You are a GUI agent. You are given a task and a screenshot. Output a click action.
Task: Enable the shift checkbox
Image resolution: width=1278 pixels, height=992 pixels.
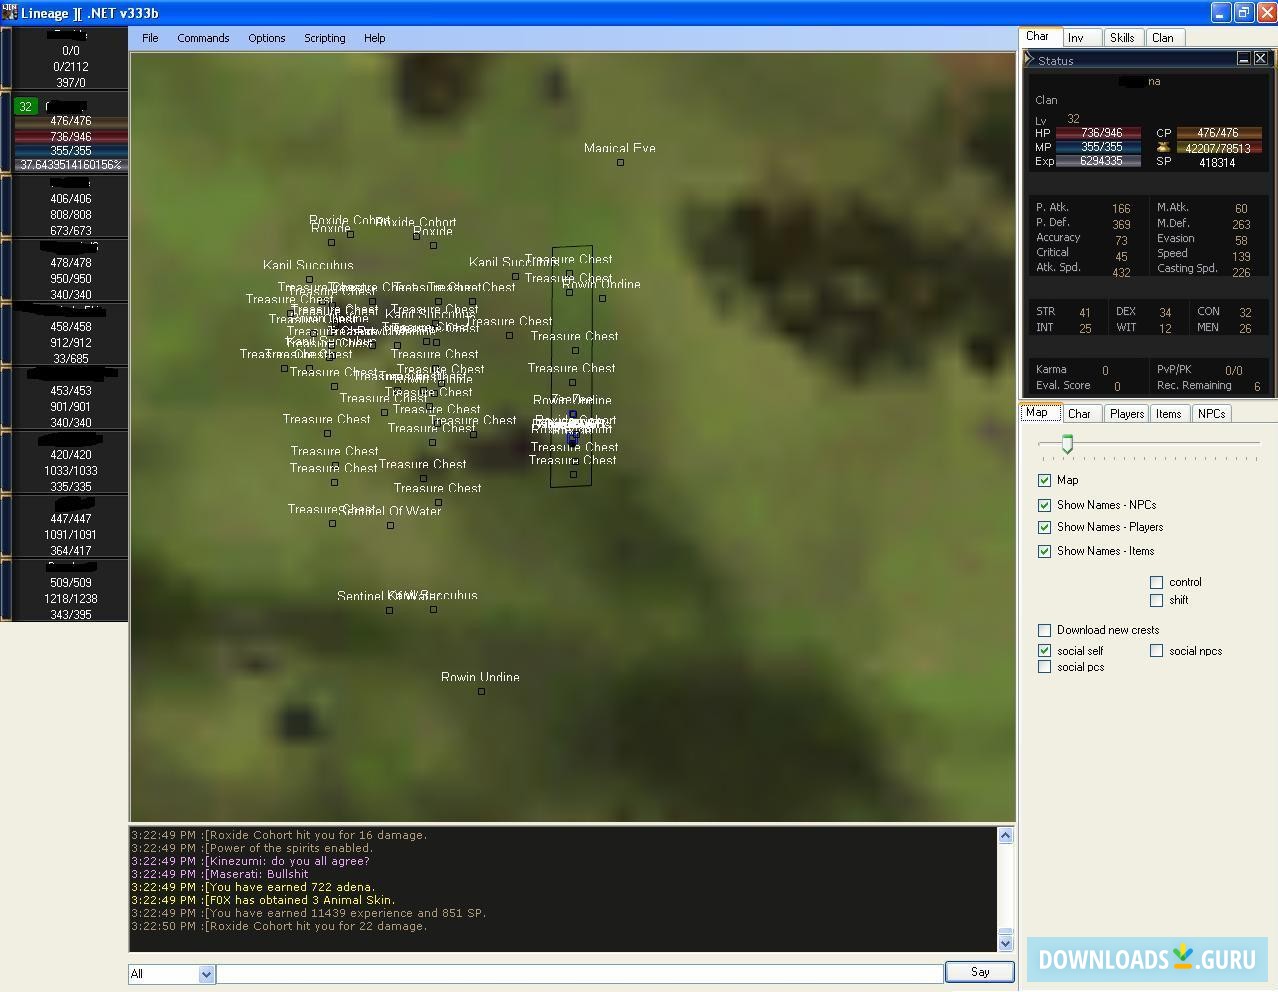click(x=1157, y=600)
